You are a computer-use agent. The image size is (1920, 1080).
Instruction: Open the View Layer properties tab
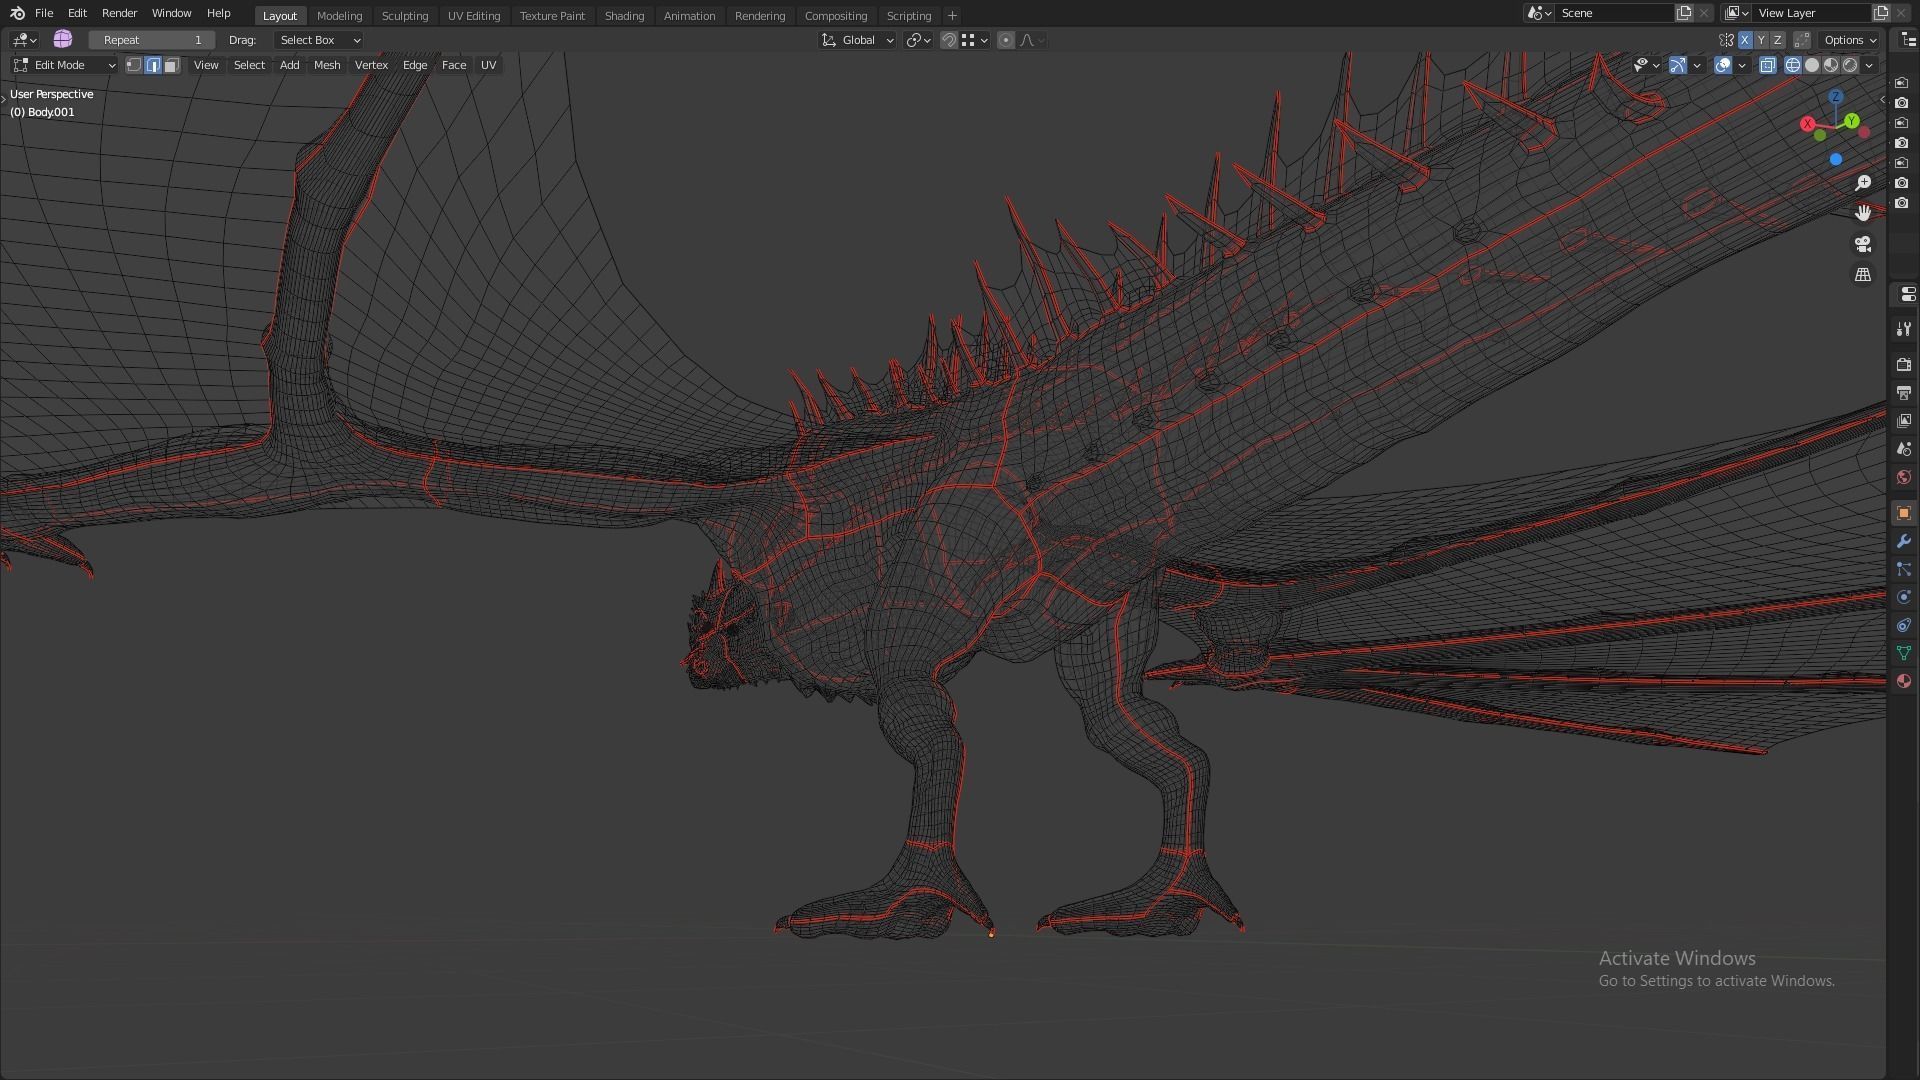1904,421
